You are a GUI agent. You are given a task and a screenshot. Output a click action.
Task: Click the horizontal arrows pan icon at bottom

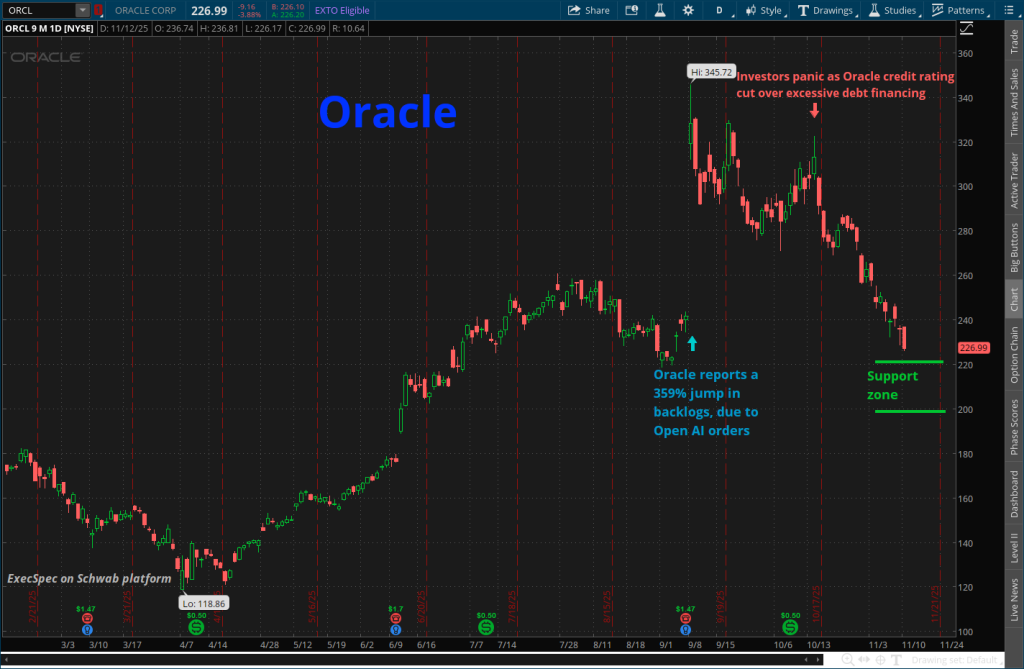point(864,660)
